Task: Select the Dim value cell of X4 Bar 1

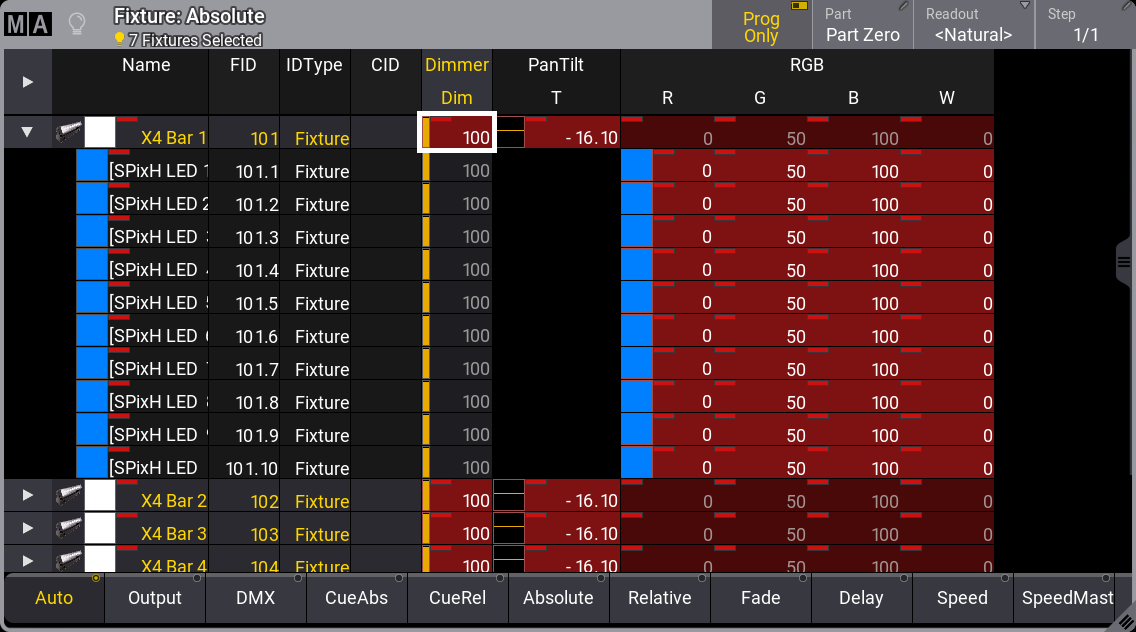Action: coord(457,132)
